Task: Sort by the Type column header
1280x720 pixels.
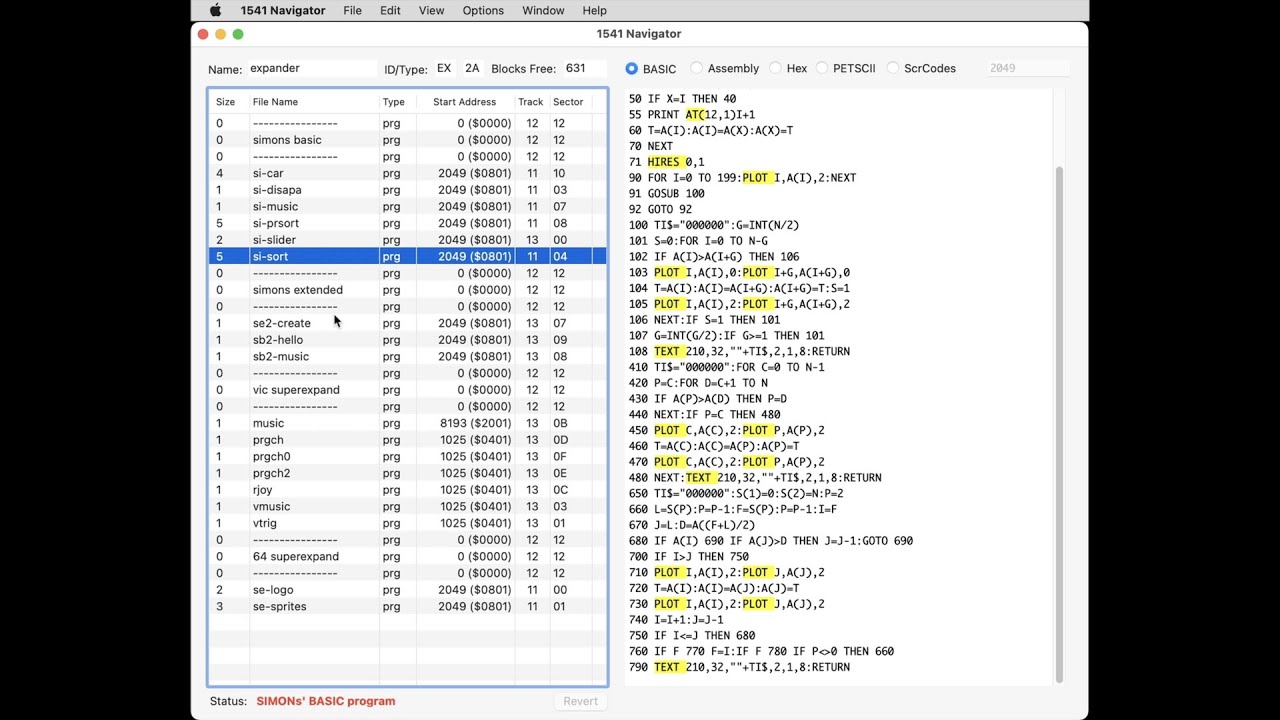Action: (x=397, y=102)
